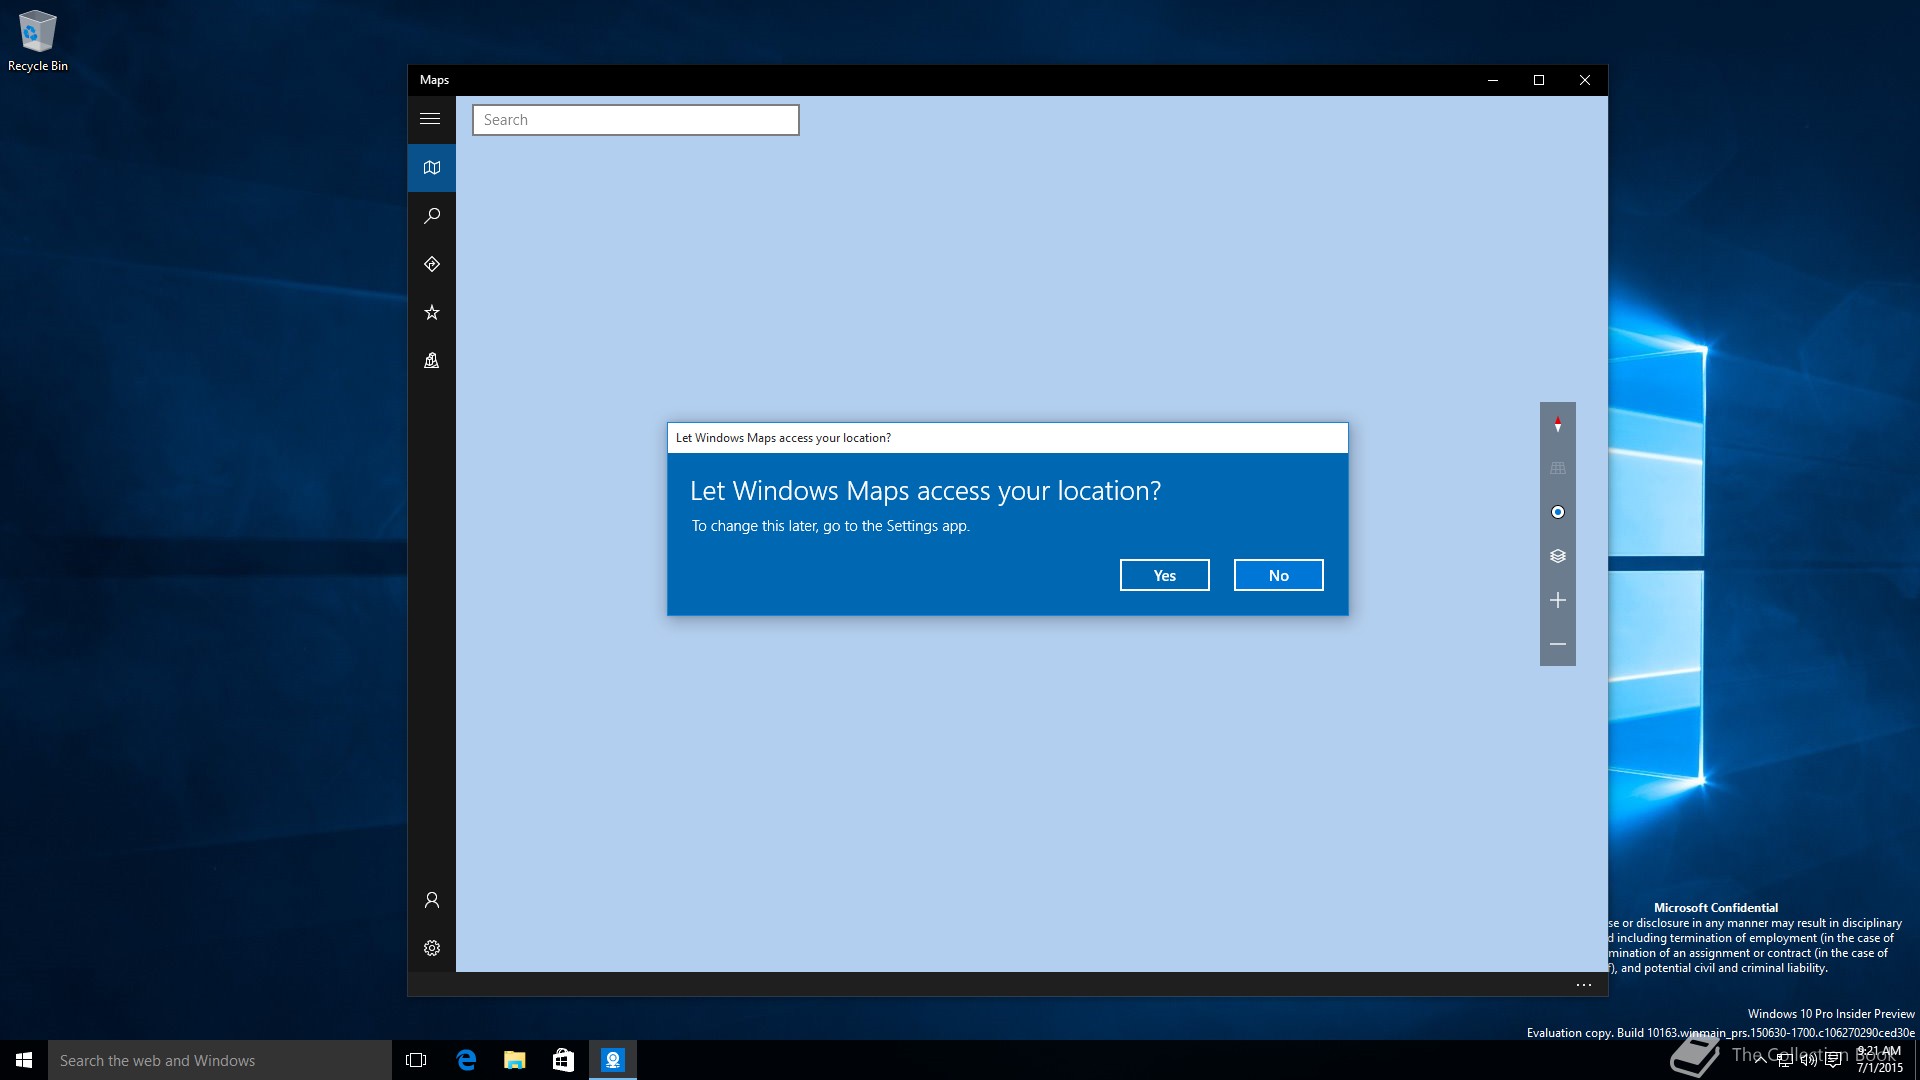Open the volume icon in system tray
This screenshot has height=1080, width=1920.
(1809, 1060)
